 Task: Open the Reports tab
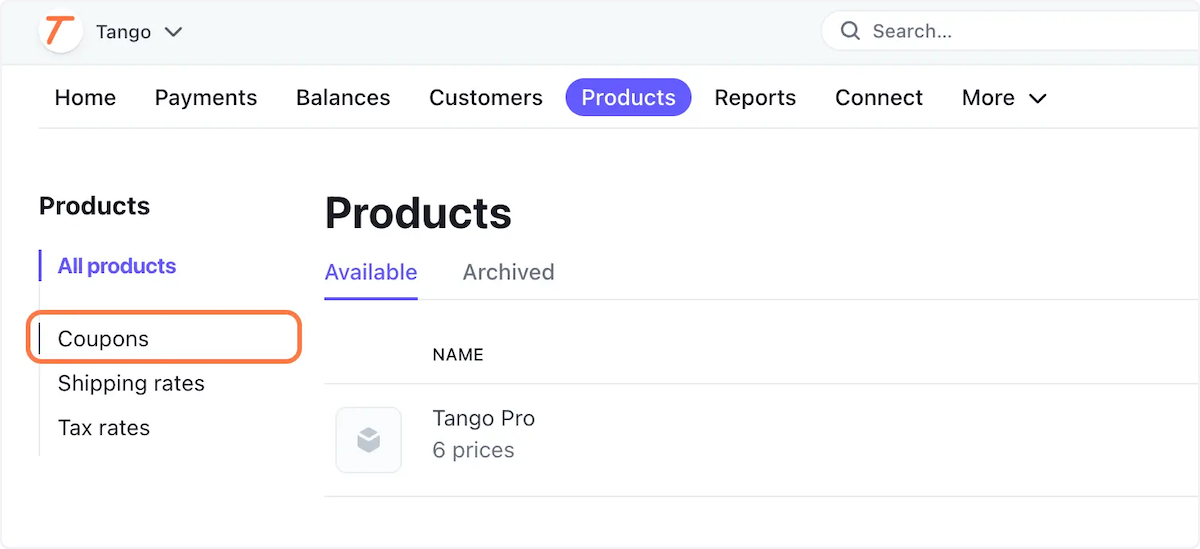click(755, 97)
